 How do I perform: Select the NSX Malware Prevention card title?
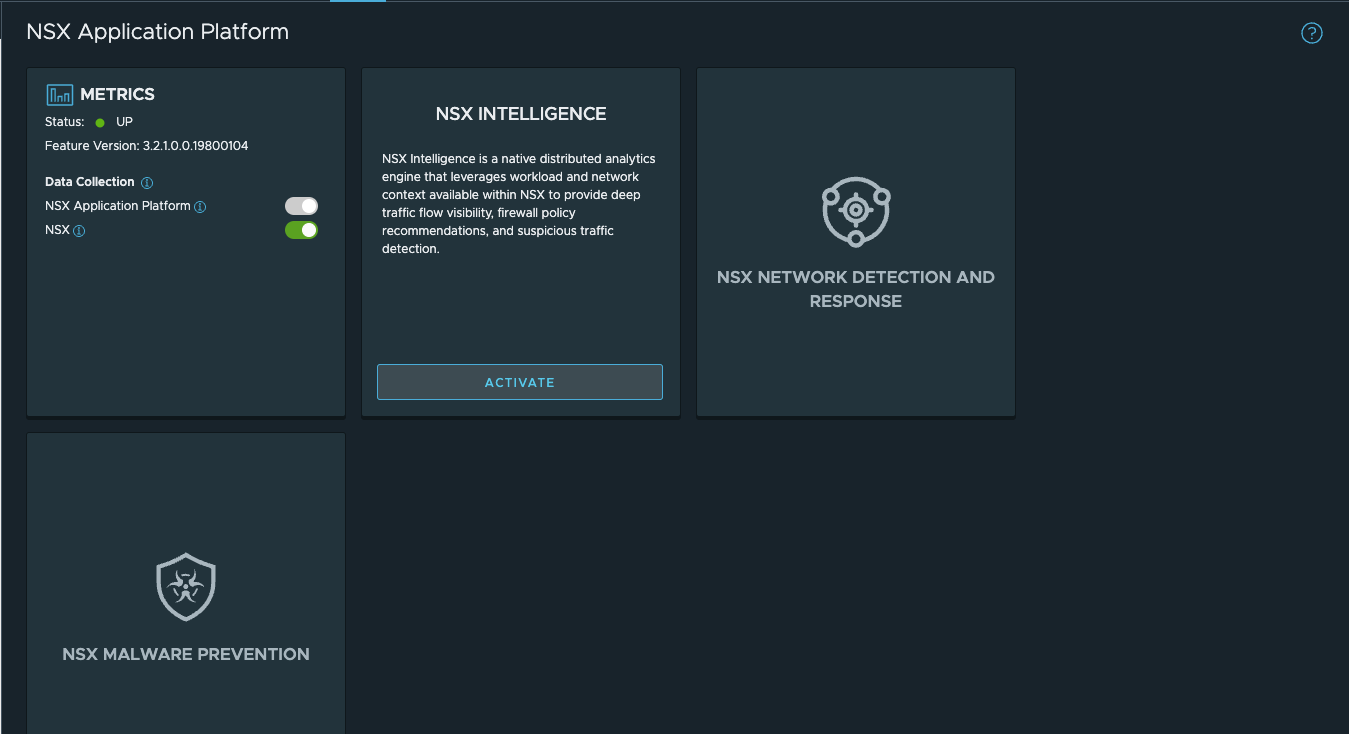pyautogui.click(x=186, y=654)
